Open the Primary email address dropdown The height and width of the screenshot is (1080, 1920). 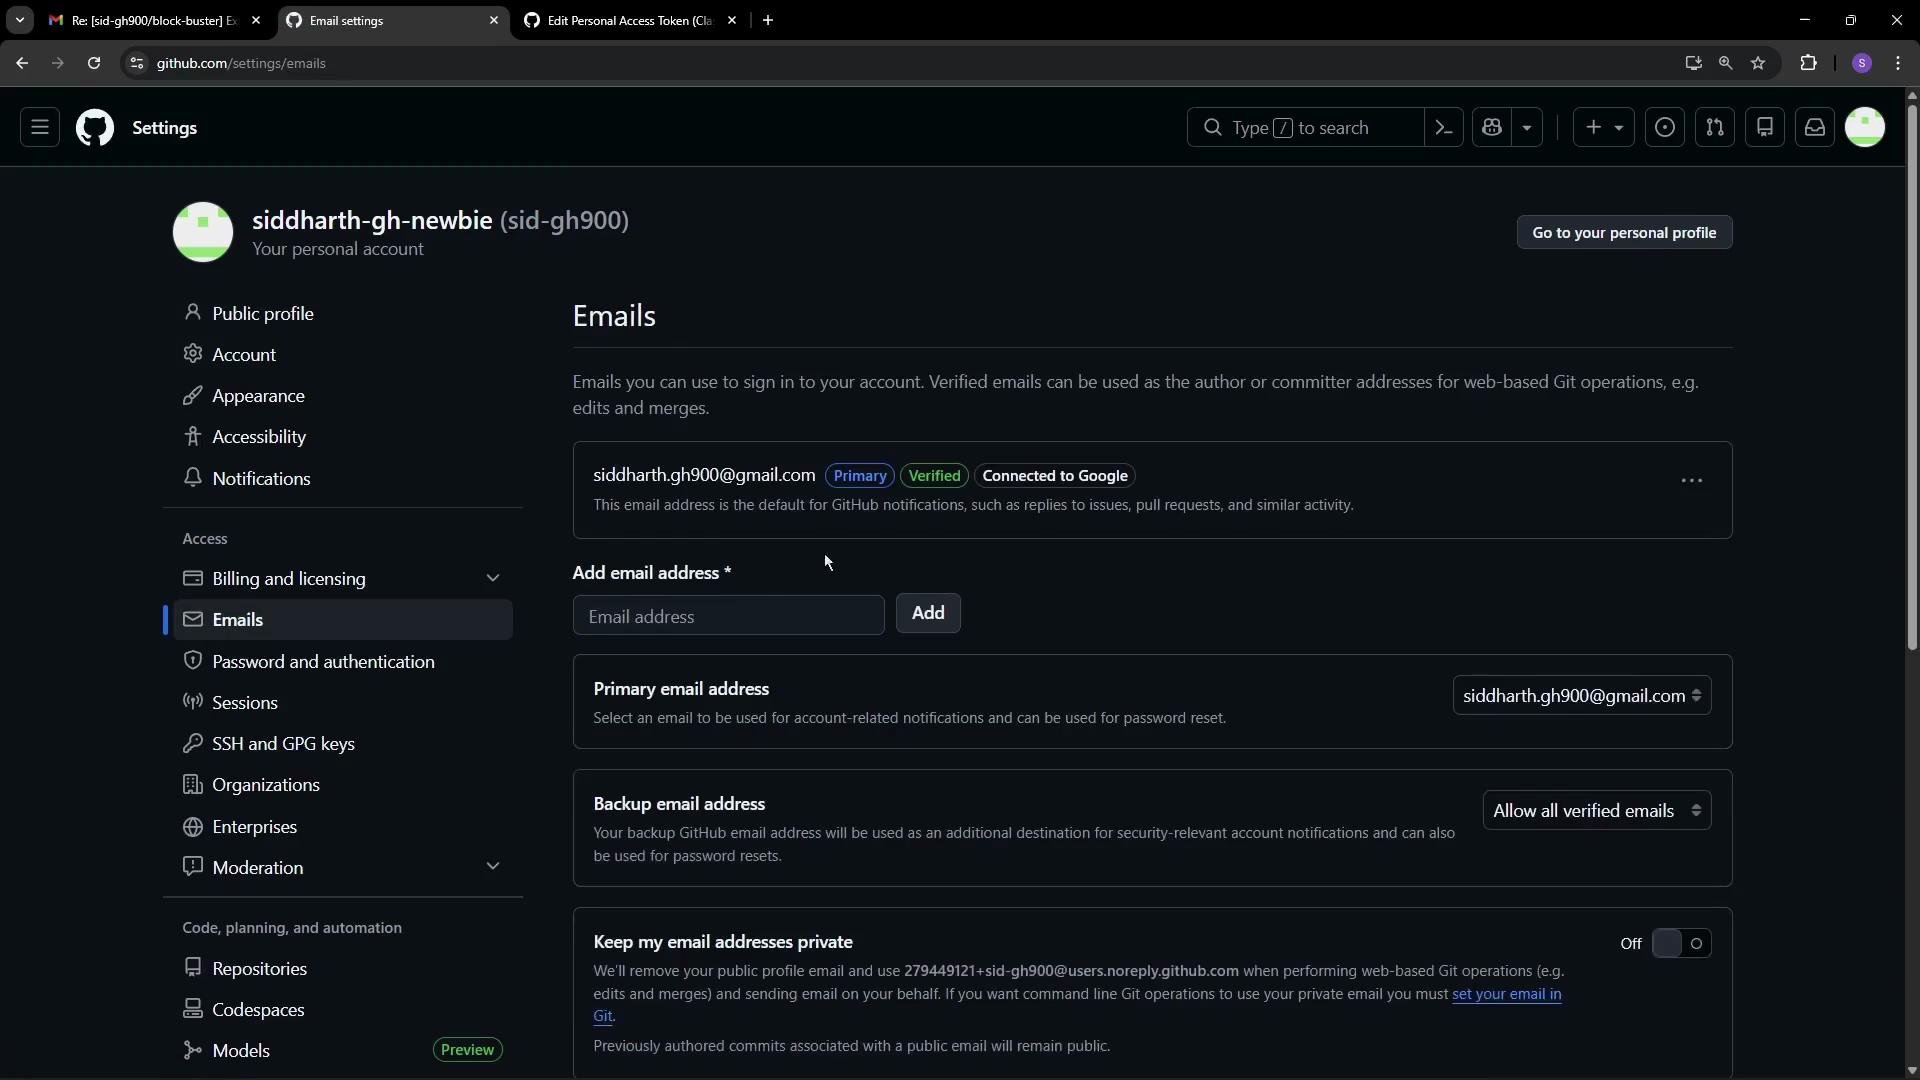pyautogui.click(x=1582, y=696)
